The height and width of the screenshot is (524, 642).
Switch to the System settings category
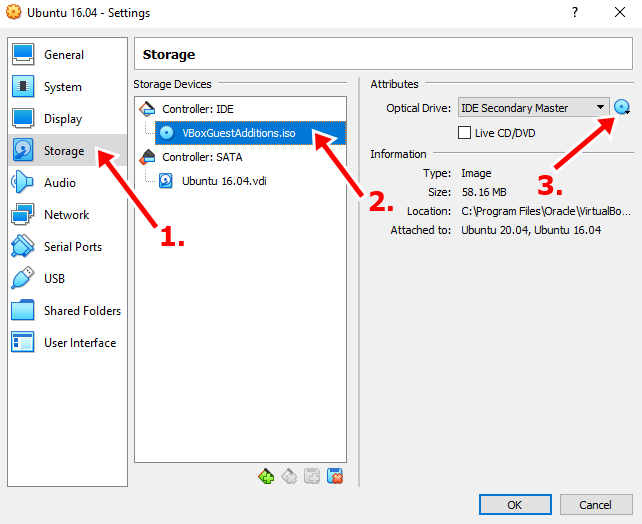coord(62,87)
